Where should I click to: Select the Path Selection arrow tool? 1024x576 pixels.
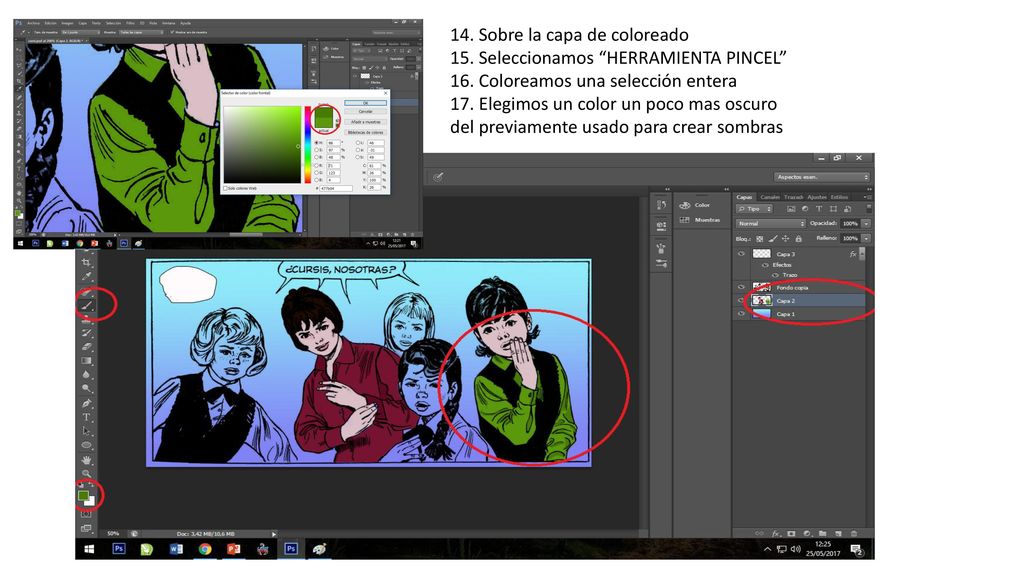86,431
